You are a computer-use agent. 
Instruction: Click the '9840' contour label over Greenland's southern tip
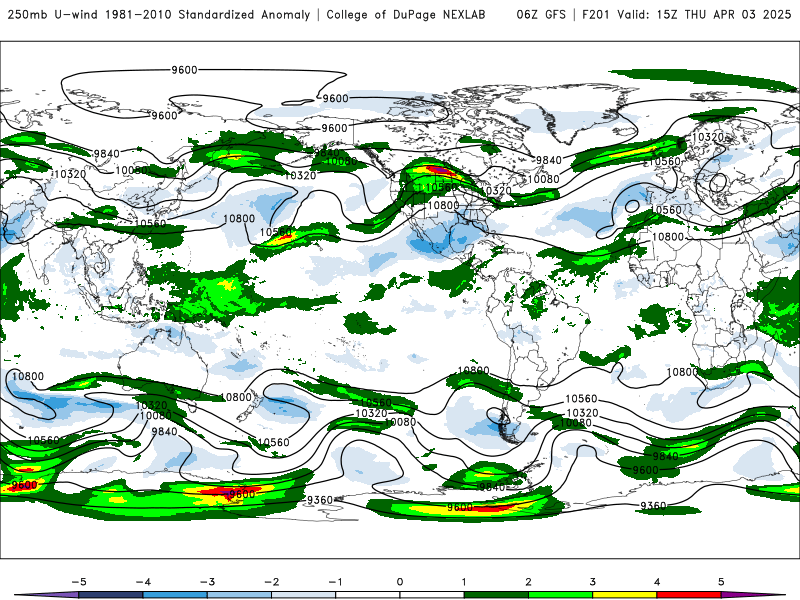pyautogui.click(x=548, y=160)
